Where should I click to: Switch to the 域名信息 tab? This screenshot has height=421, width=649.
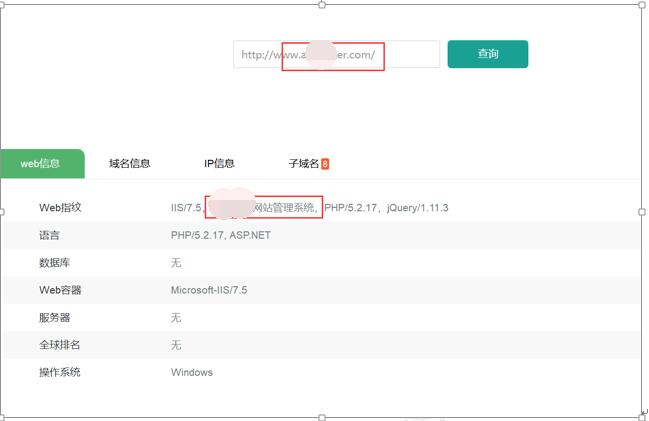[130, 164]
